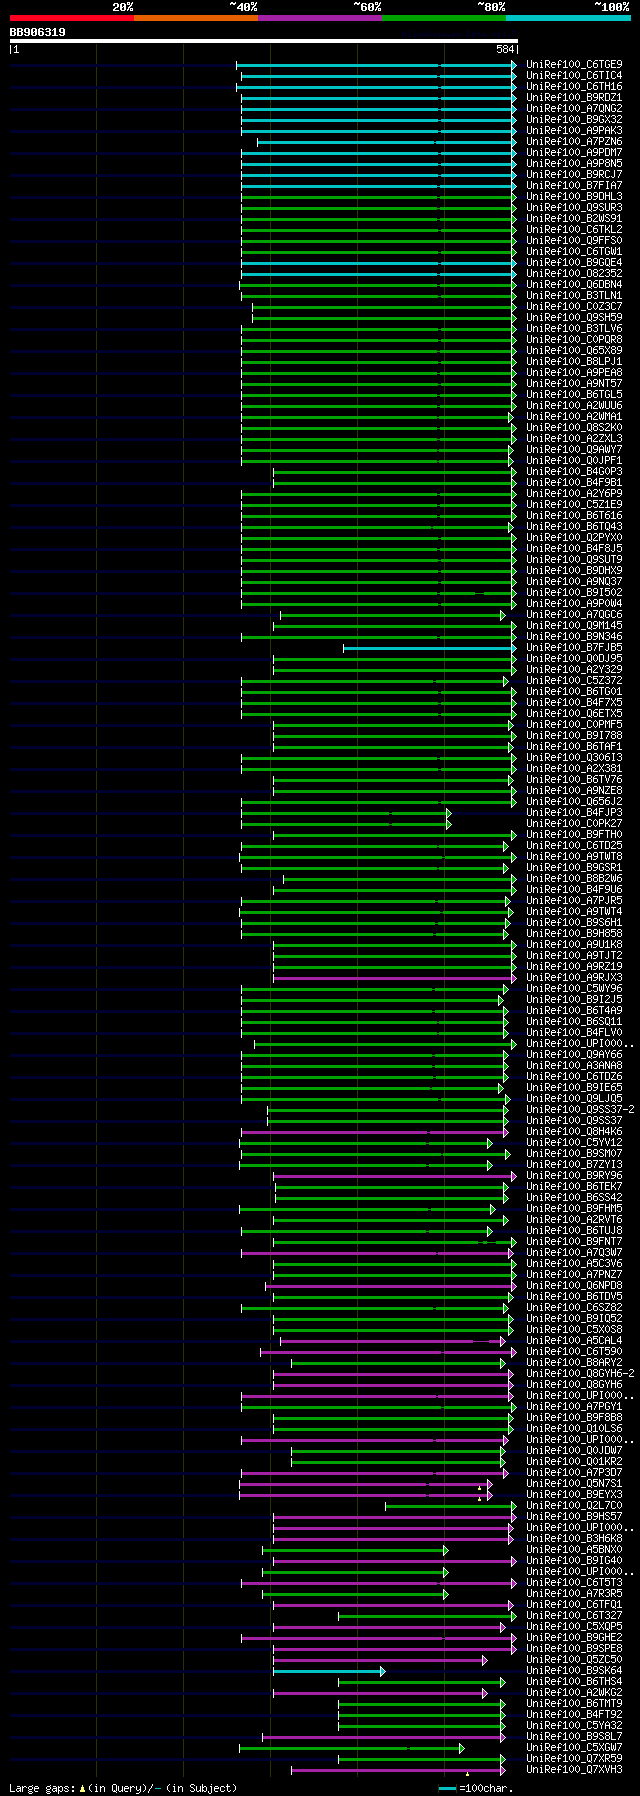
Task: Select the UniRef100_Q0JPF1 label
Action: click(574, 460)
